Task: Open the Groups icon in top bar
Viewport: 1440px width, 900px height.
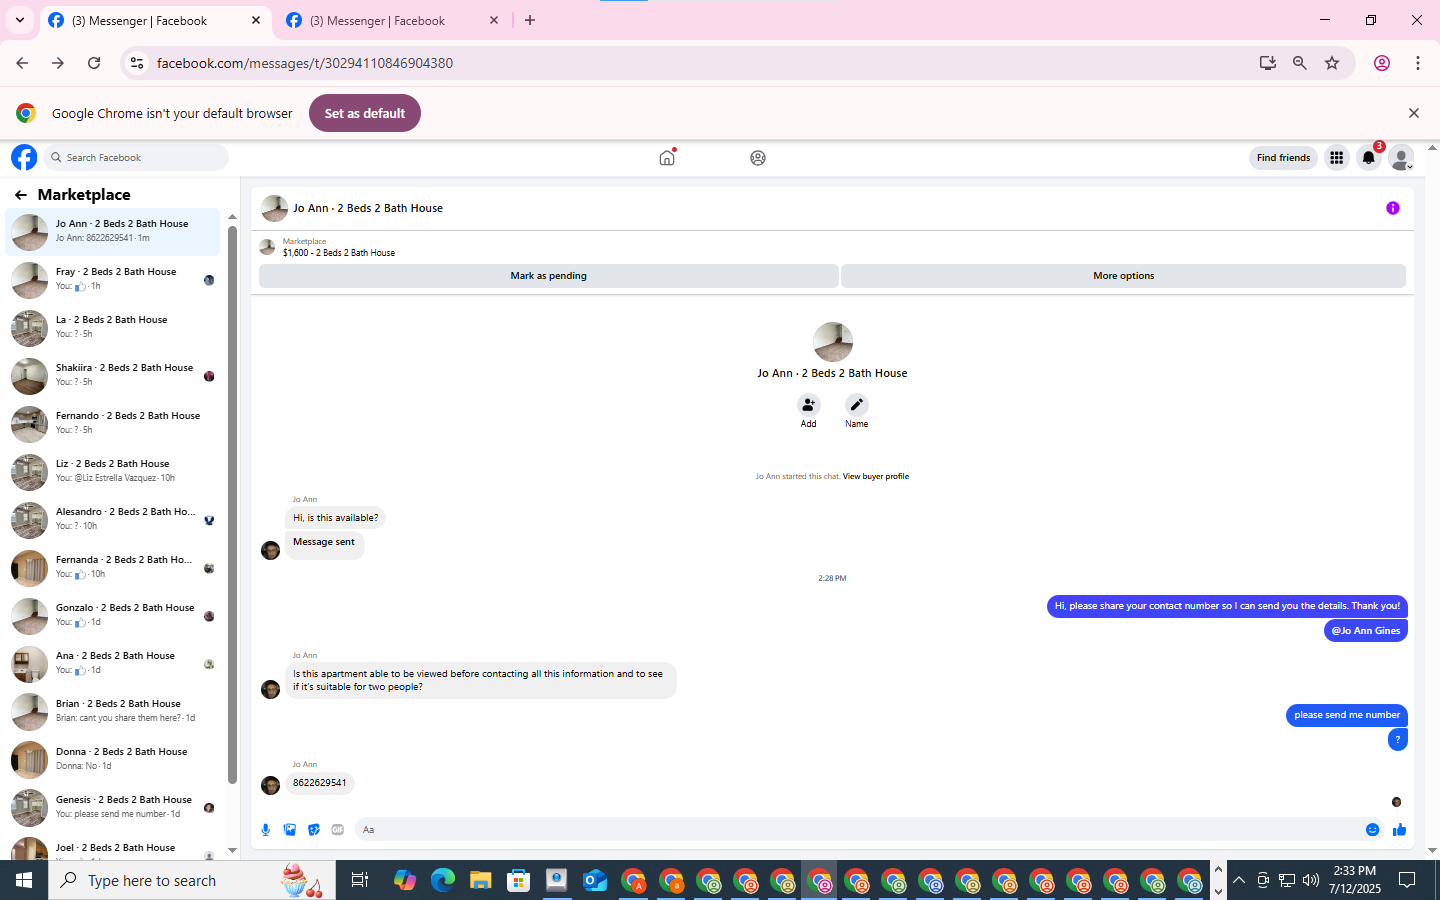Action: [x=758, y=157]
